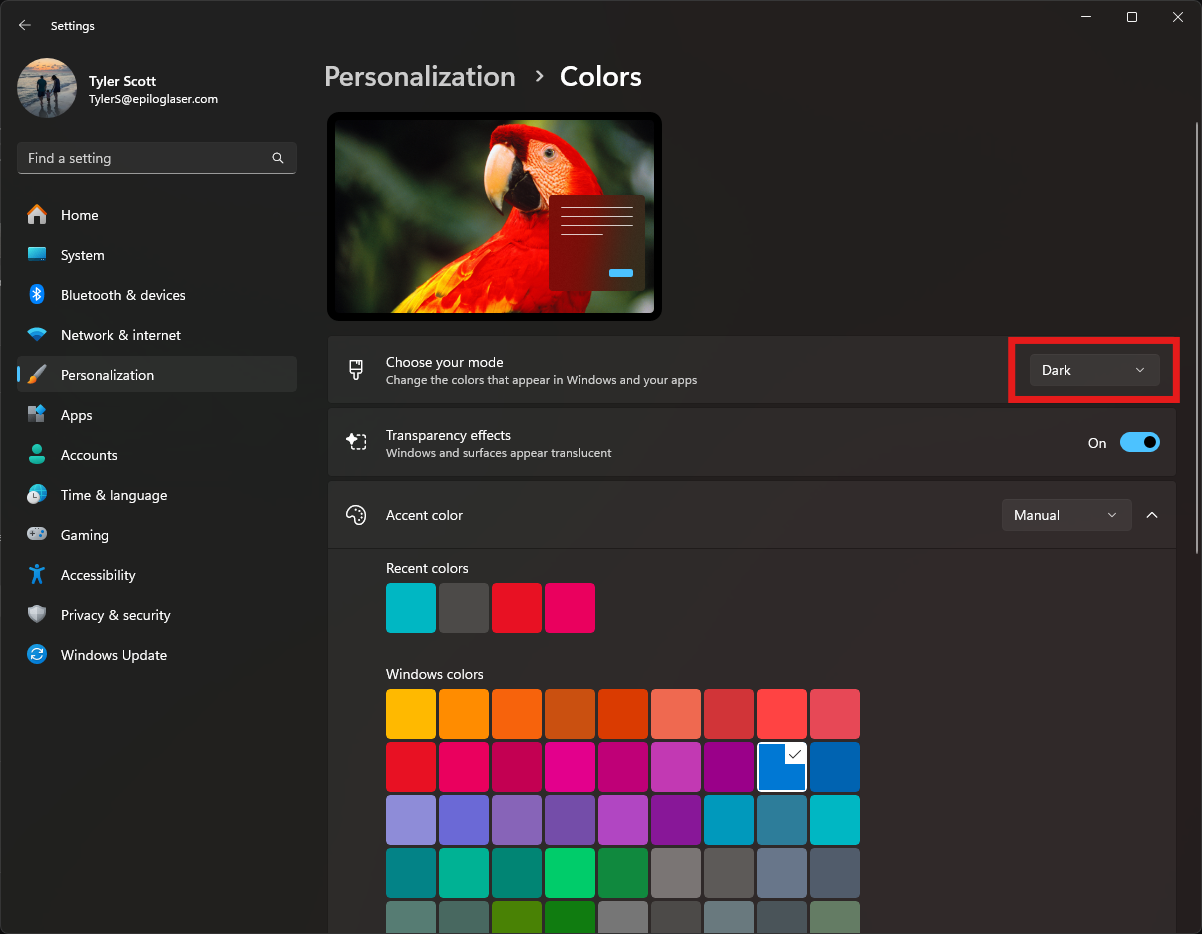This screenshot has height=934, width=1202.
Task: Click search magnifier icon in Find a setting
Action: [278, 158]
